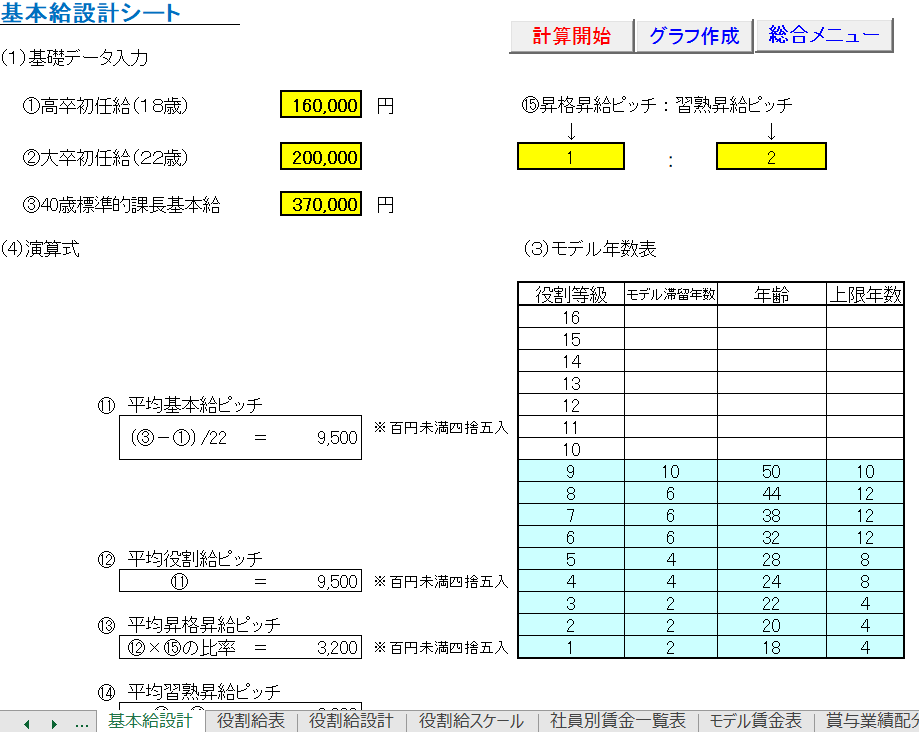The image size is (919, 732).
Task: Open the 役割給設計 sheet tab
Action: point(350,721)
